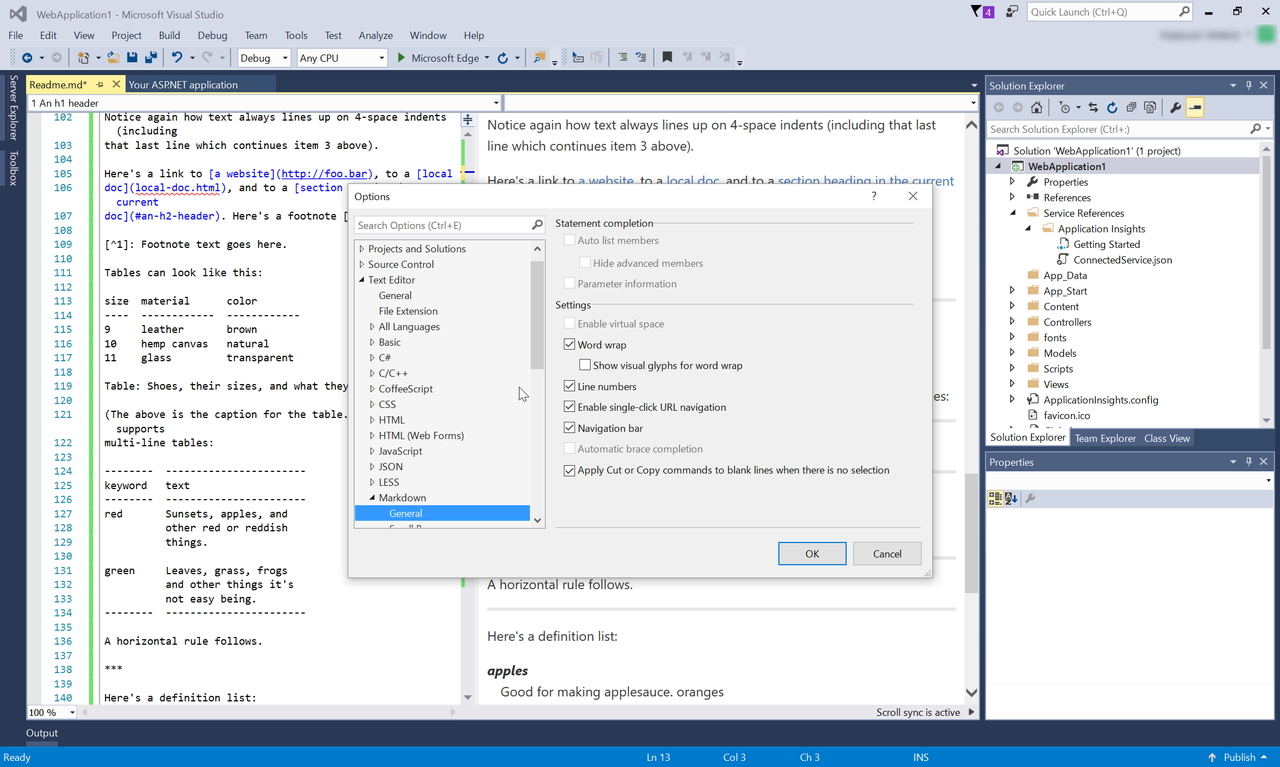
Task: Open the Tools menu
Action: tap(296, 35)
